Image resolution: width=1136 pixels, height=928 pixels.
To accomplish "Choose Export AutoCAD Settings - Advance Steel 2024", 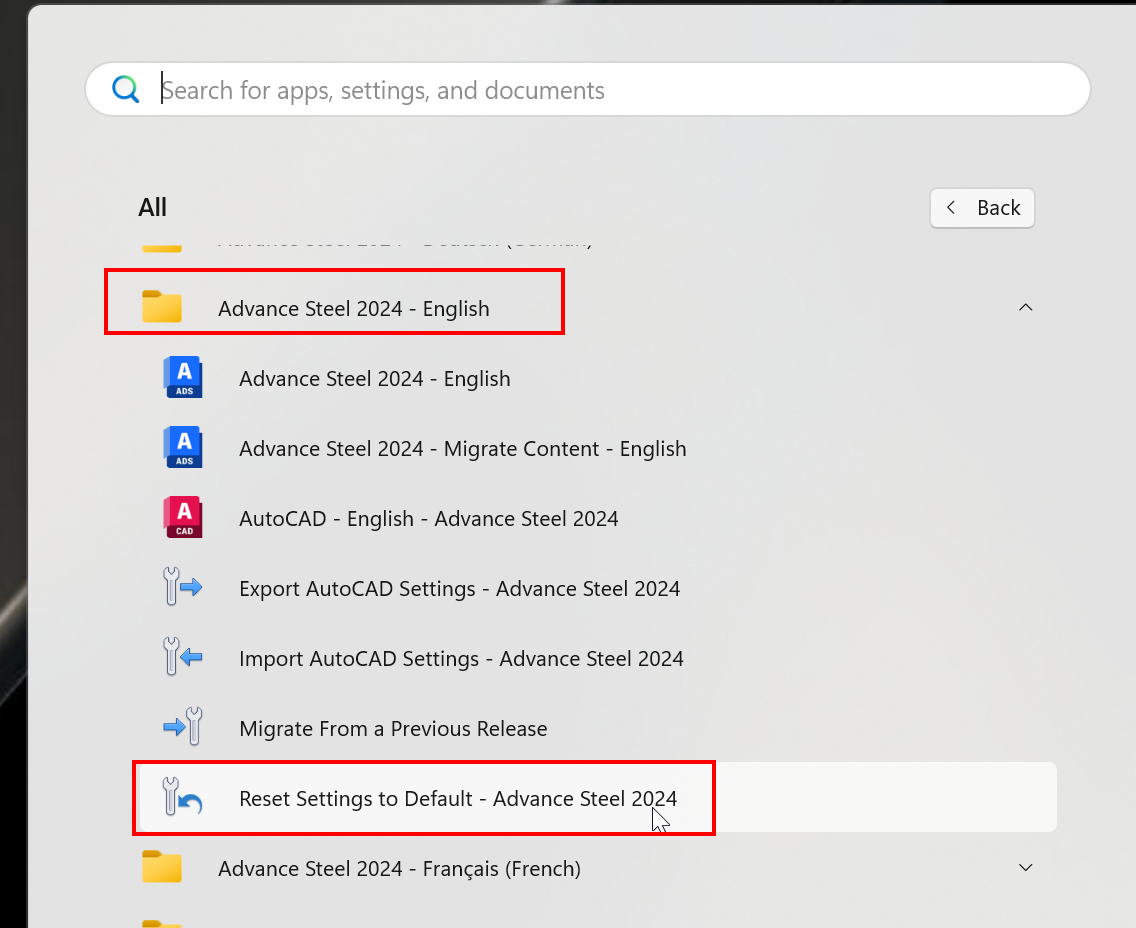I will click(x=459, y=589).
